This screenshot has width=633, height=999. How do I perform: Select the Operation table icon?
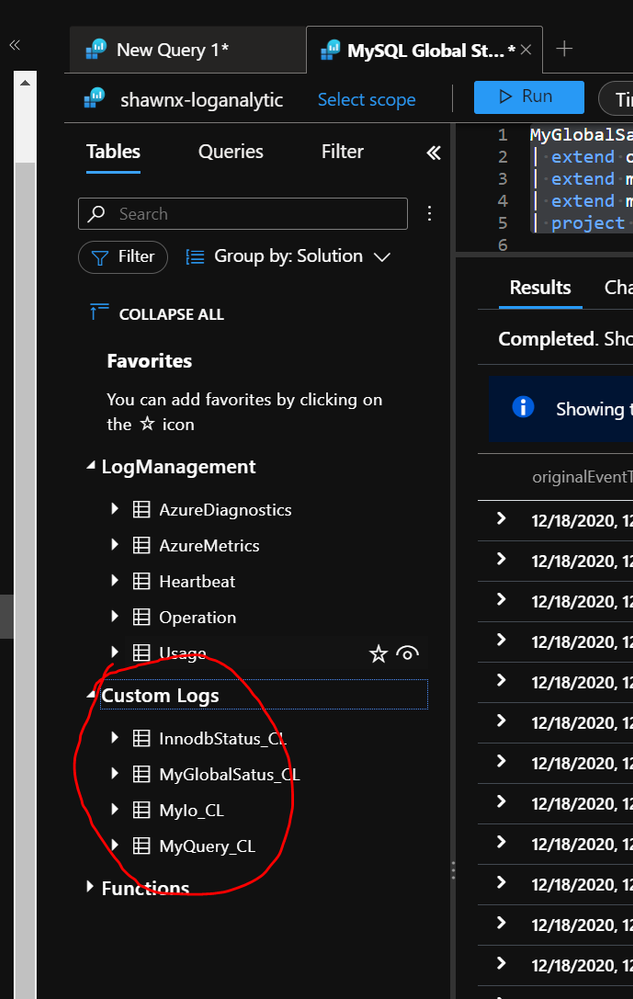click(x=141, y=617)
